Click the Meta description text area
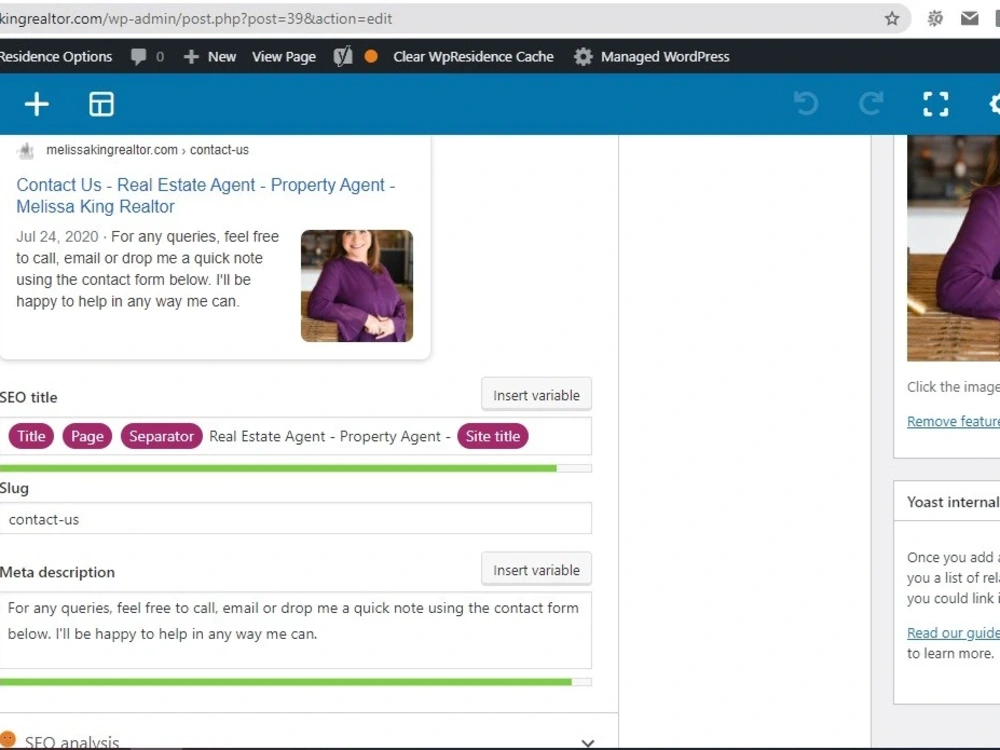 pyautogui.click(x=295, y=630)
